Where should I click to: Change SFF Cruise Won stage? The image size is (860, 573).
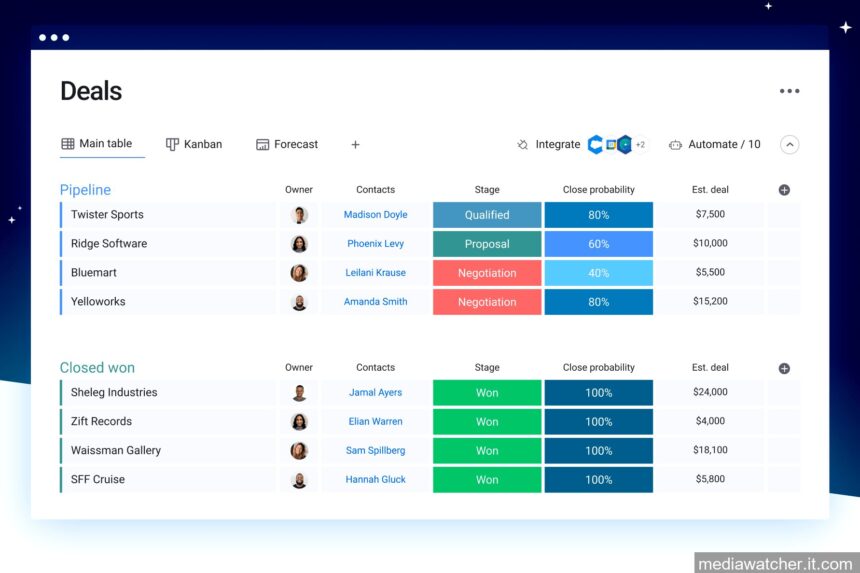coord(487,480)
